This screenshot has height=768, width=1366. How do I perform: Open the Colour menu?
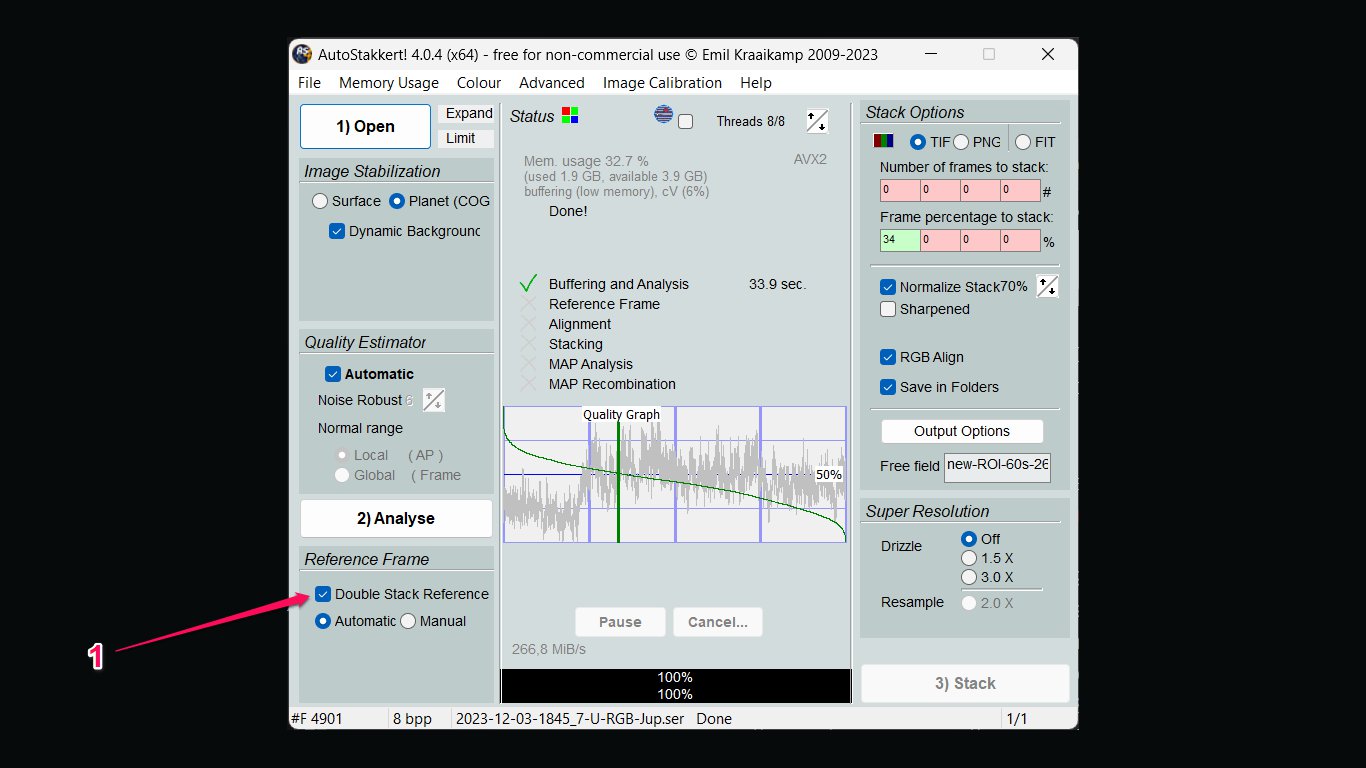click(x=479, y=83)
